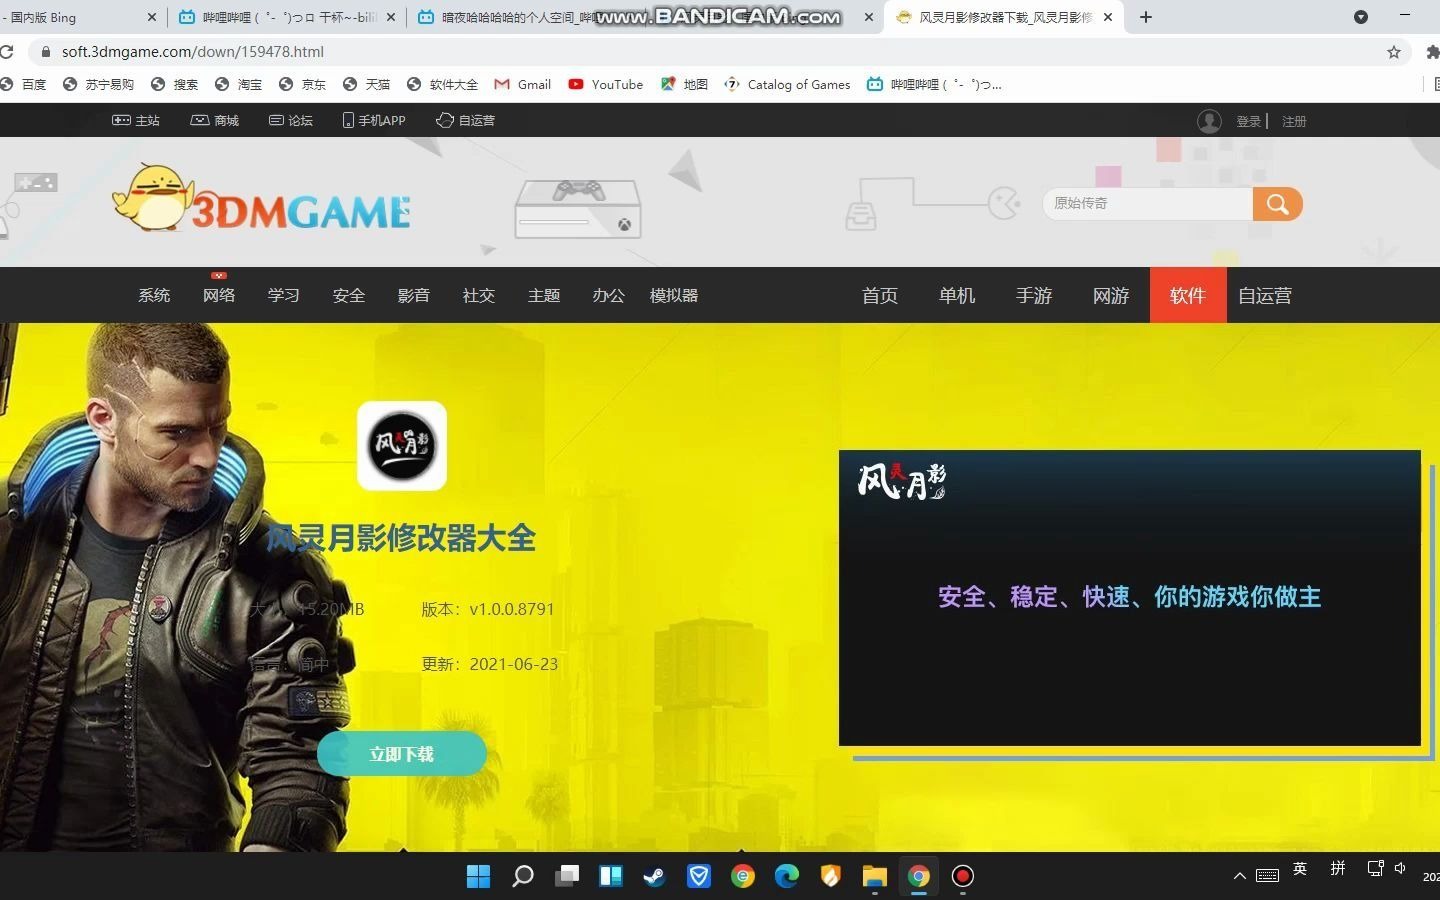Open the 地图 maps bookmark
This screenshot has width=1440, height=900.
684,85
